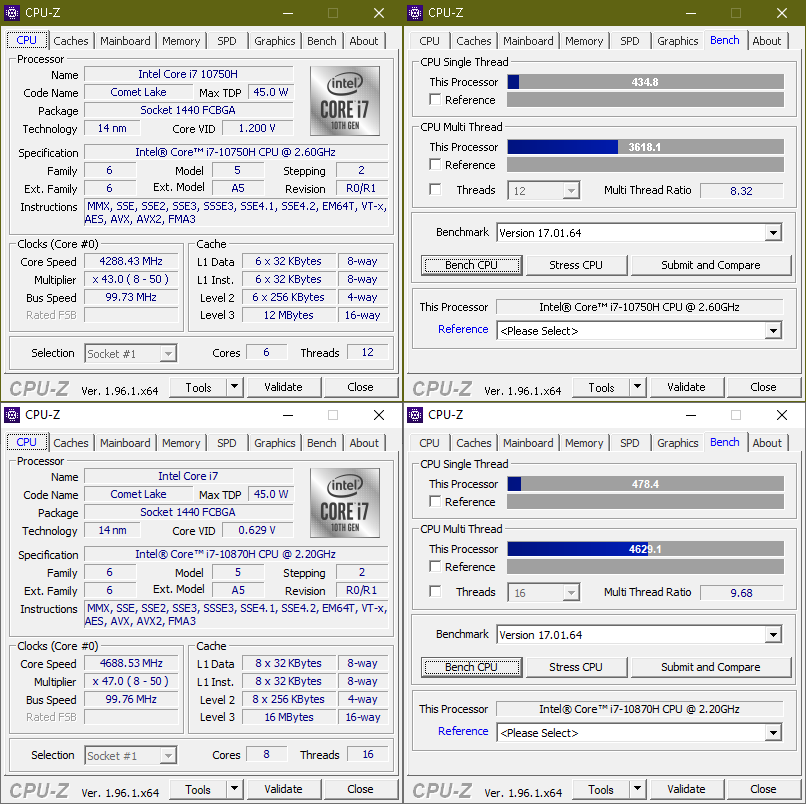Open About tab in i7-10870H Bench window
The width and height of the screenshot is (806, 804).
click(767, 443)
